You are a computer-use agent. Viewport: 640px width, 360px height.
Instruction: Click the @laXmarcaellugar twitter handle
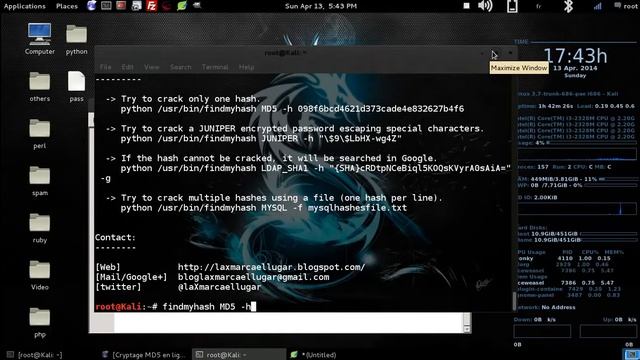click(x=219, y=287)
